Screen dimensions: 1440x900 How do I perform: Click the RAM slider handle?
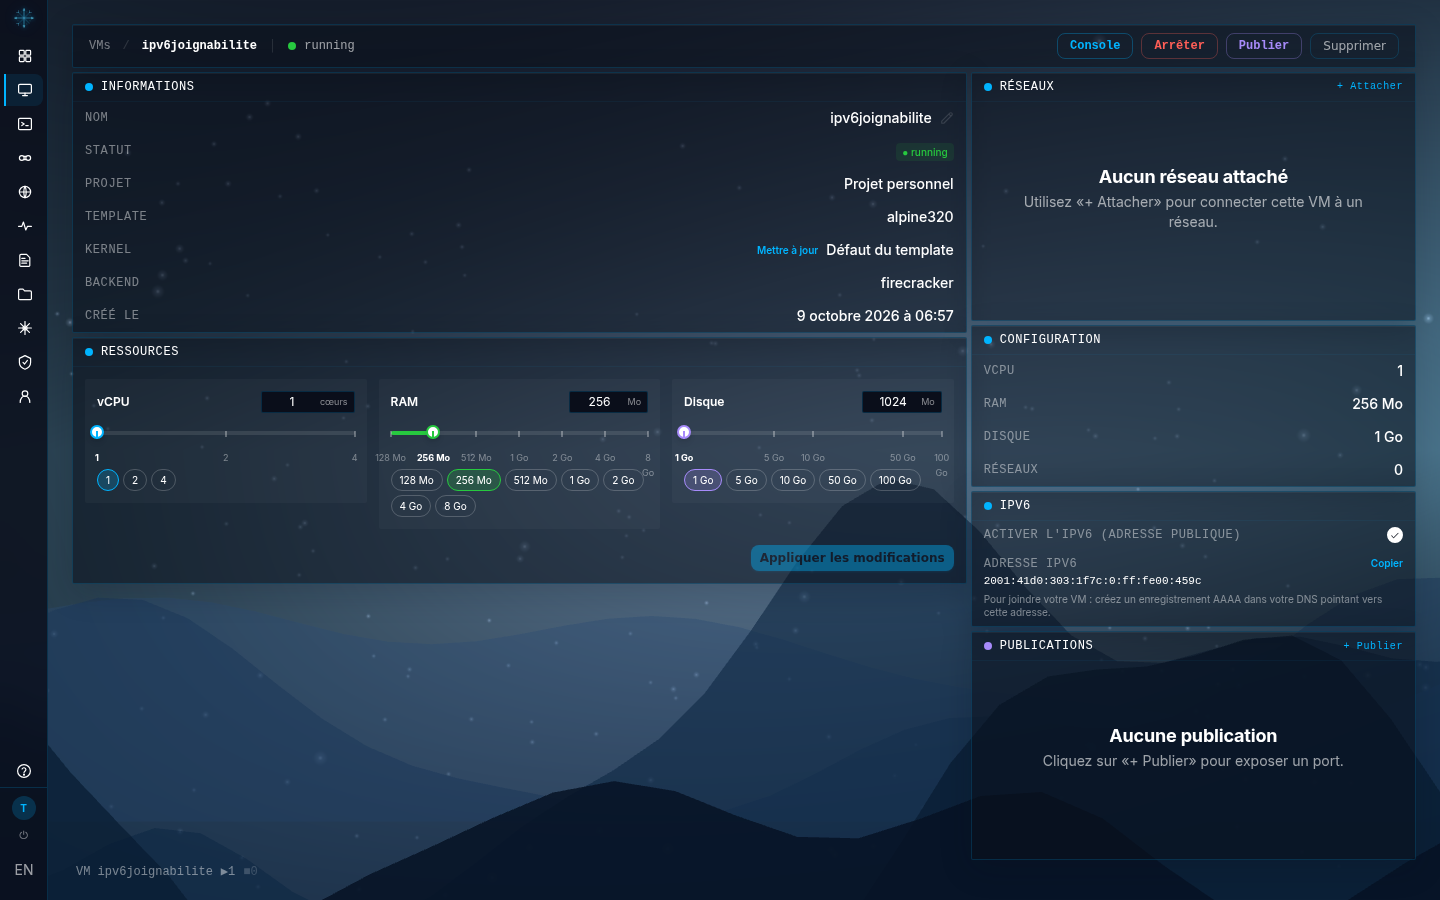433,433
